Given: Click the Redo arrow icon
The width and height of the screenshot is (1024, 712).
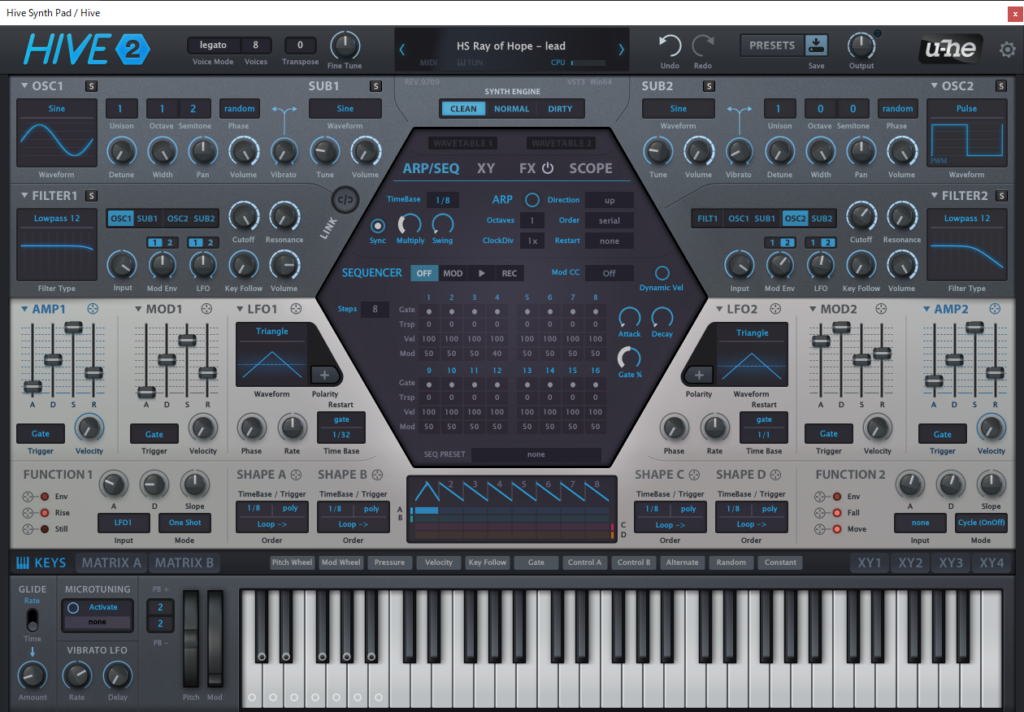Looking at the screenshot, I should pos(702,45).
